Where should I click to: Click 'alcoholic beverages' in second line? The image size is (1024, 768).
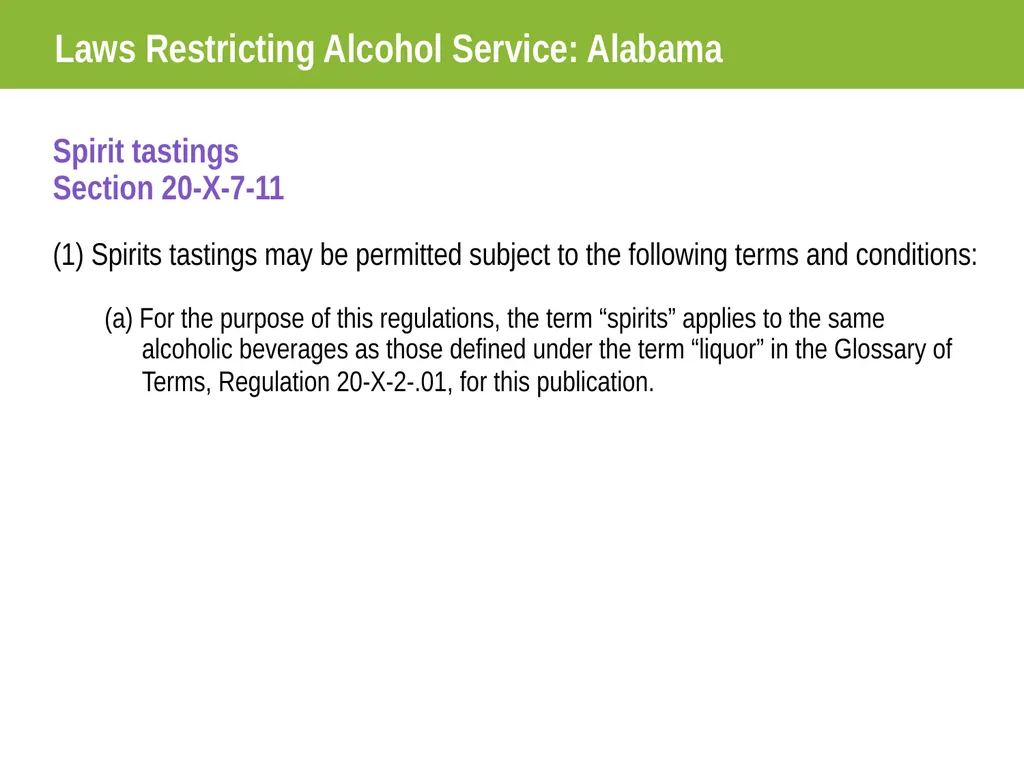click(x=245, y=349)
